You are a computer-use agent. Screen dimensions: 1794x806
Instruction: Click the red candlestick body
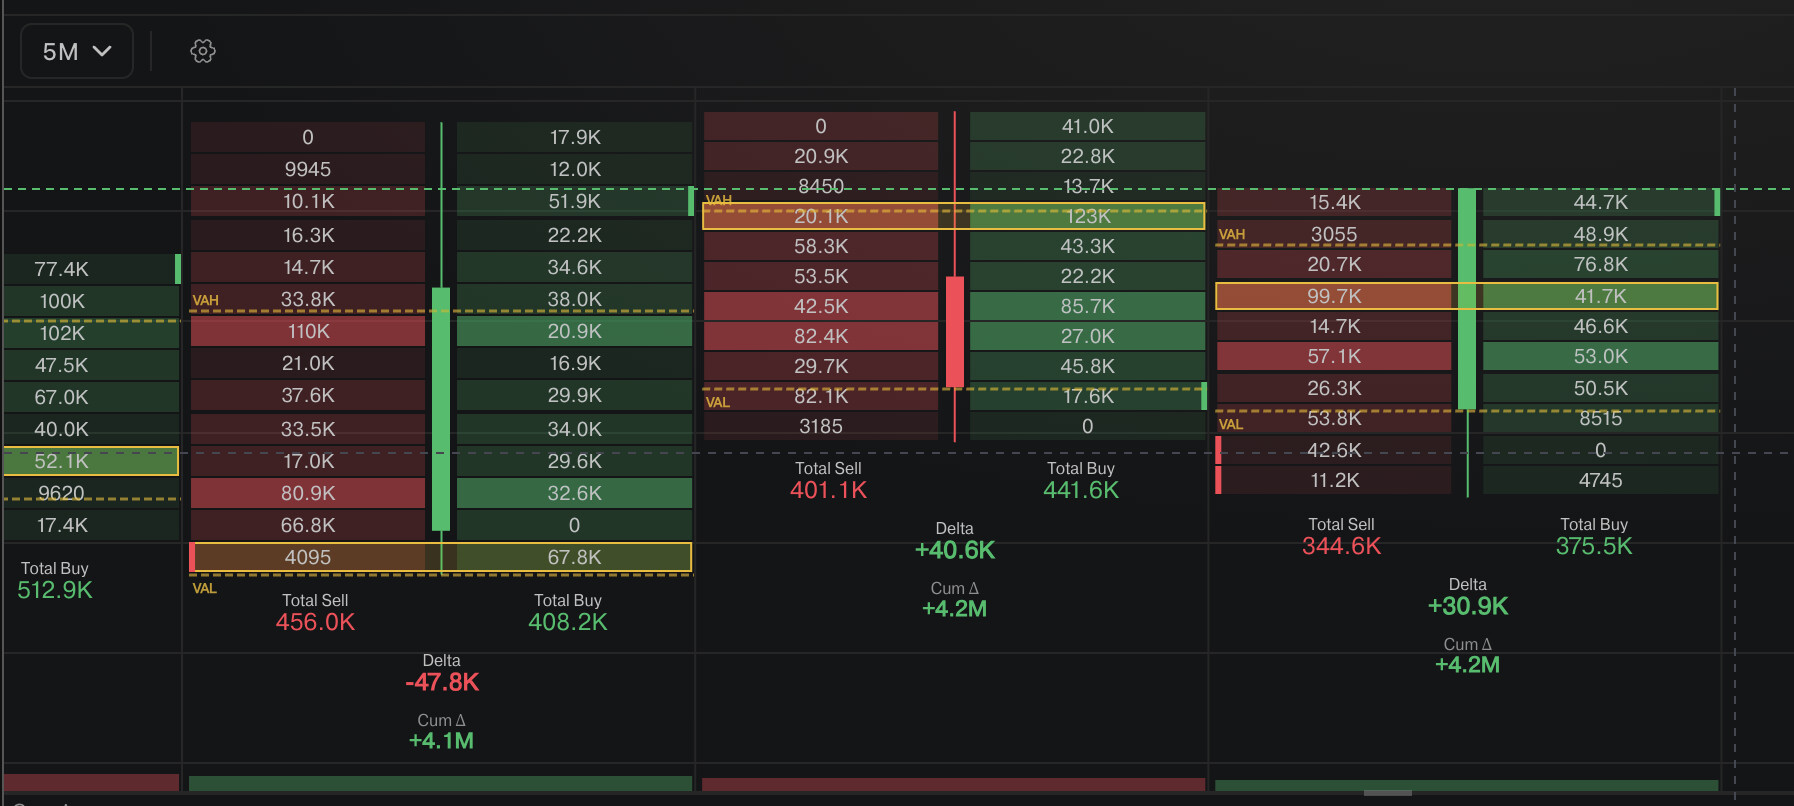pos(955,332)
